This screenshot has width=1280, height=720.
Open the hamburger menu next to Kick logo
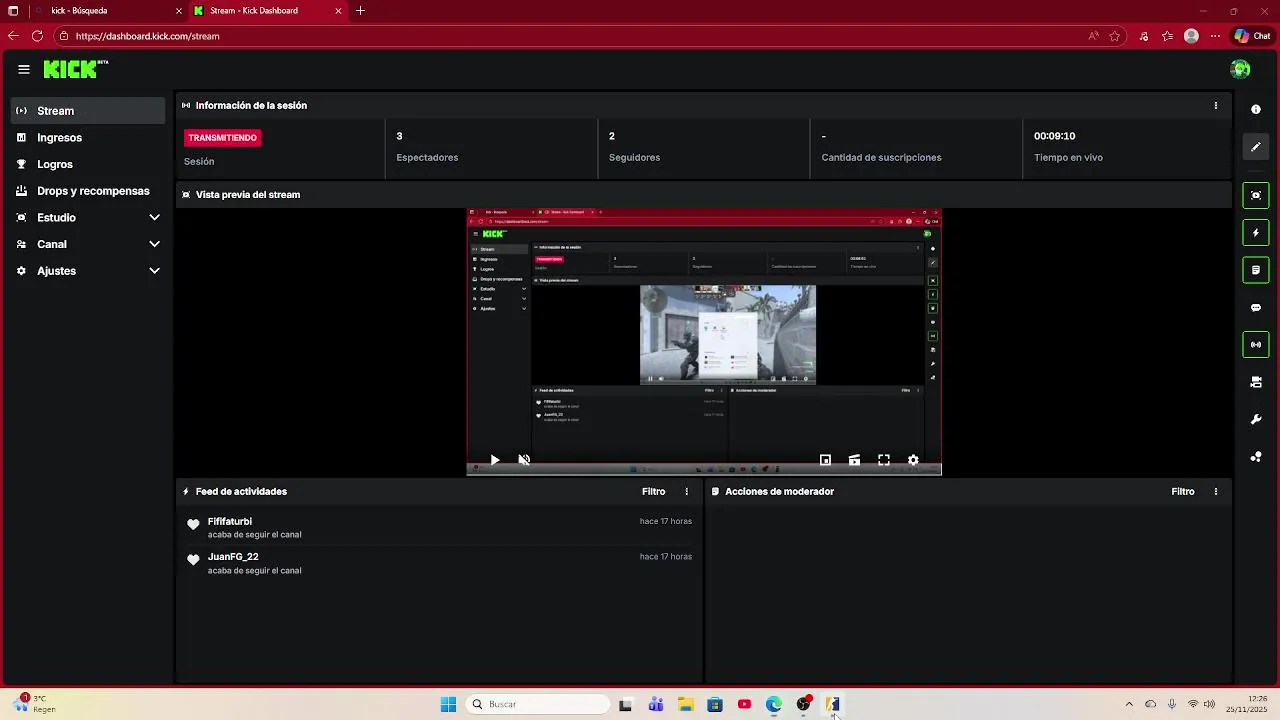(24, 69)
